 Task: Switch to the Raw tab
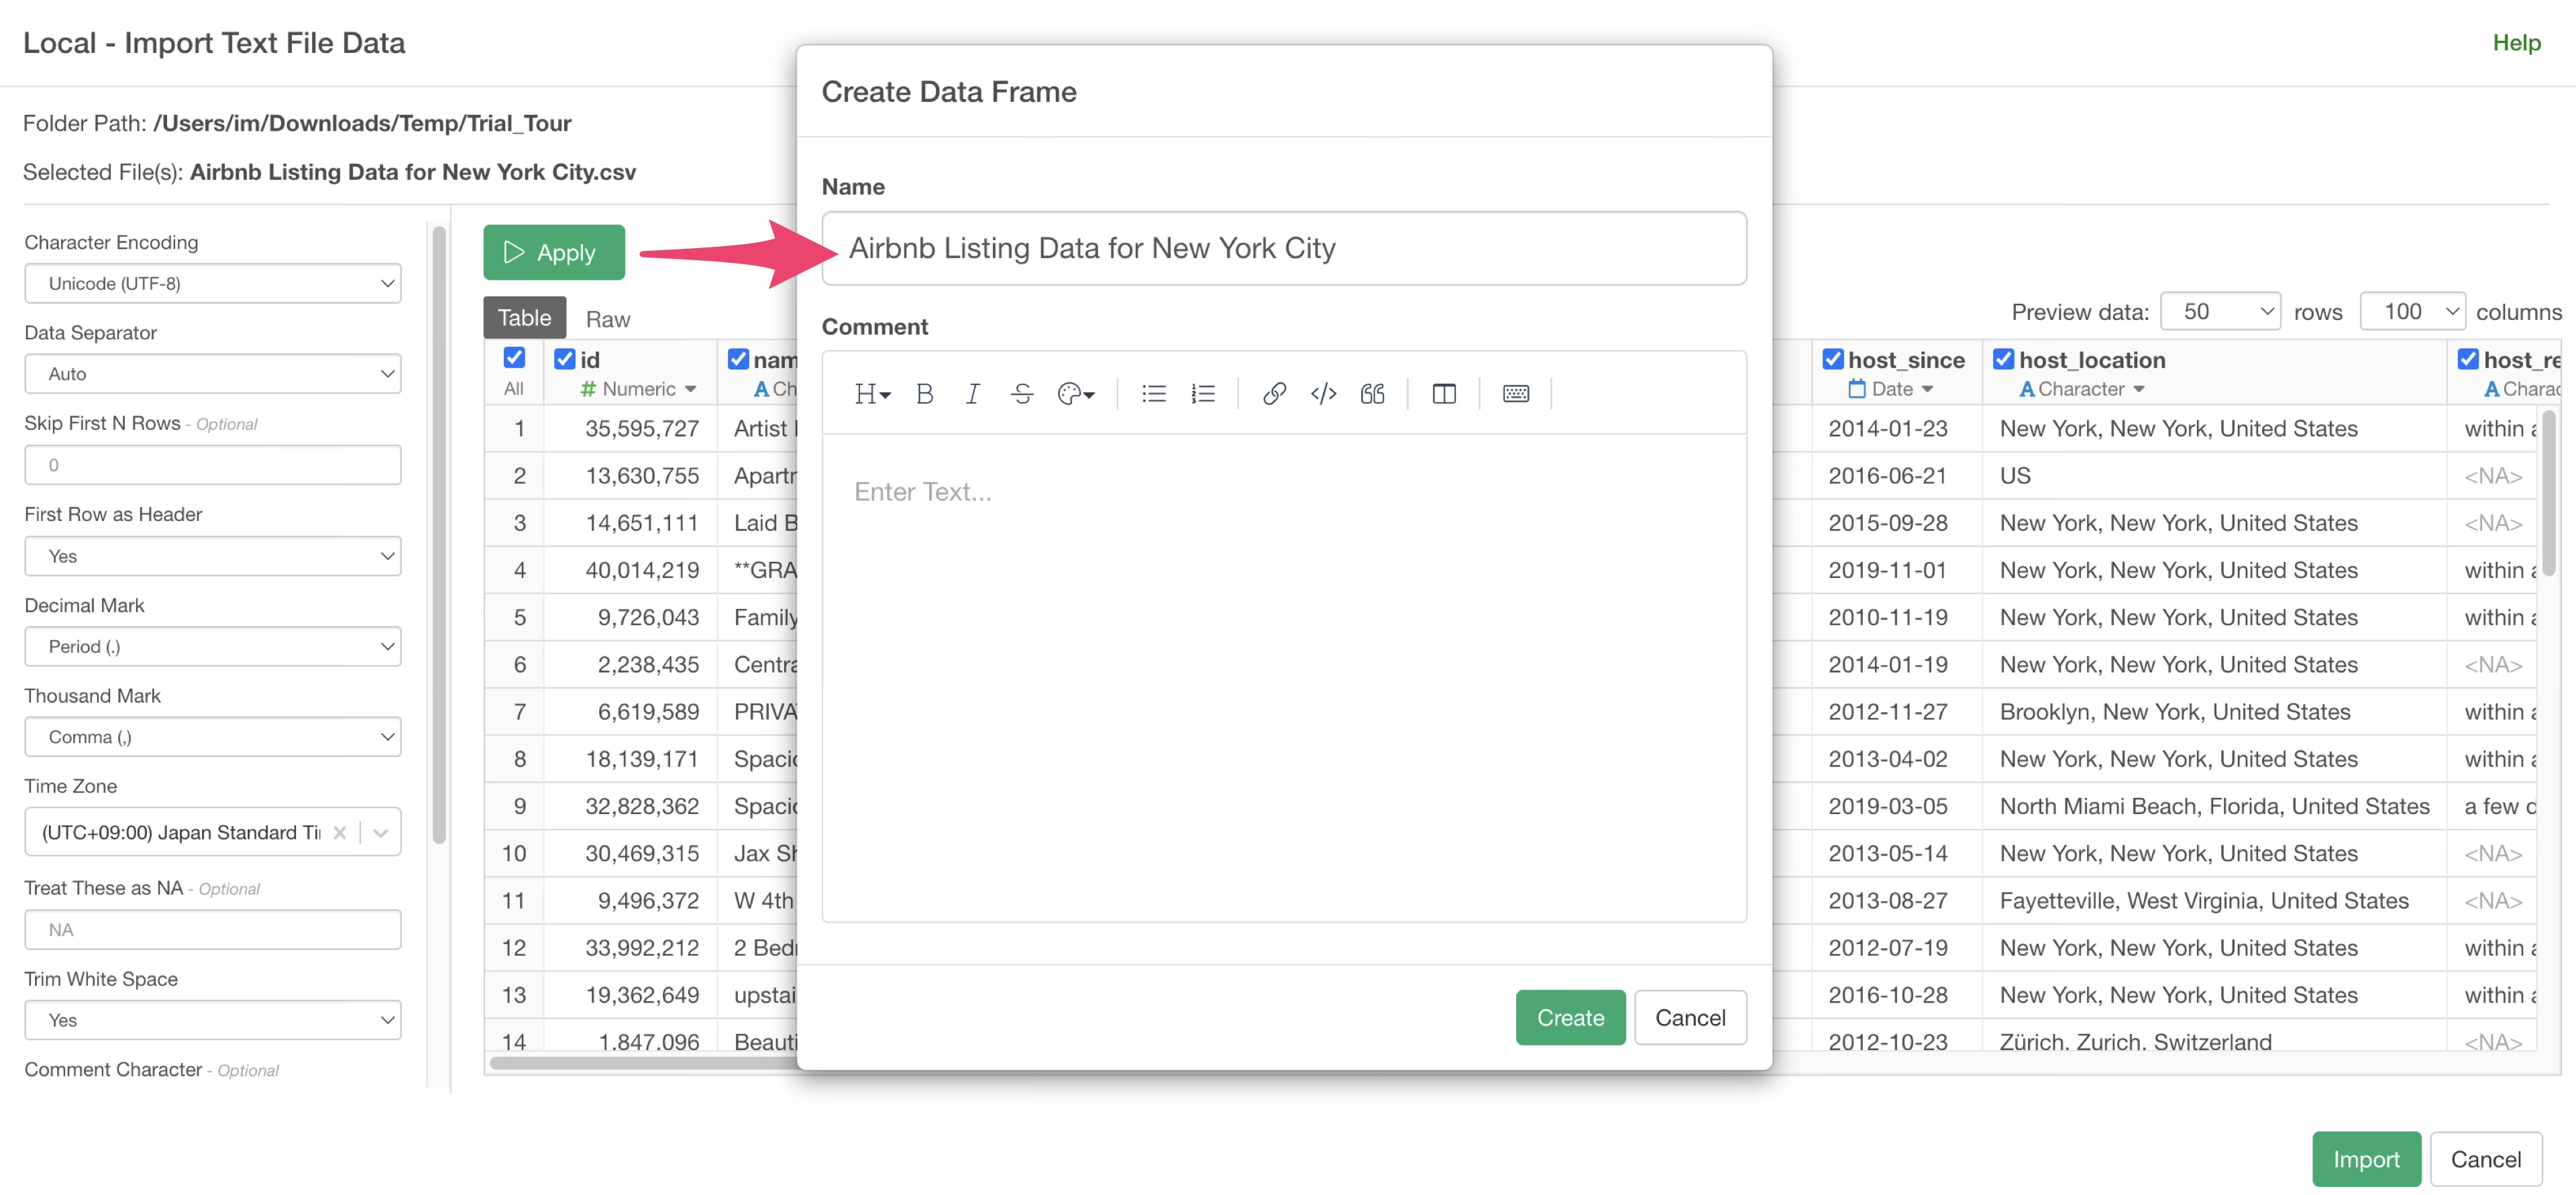(x=607, y=319)
